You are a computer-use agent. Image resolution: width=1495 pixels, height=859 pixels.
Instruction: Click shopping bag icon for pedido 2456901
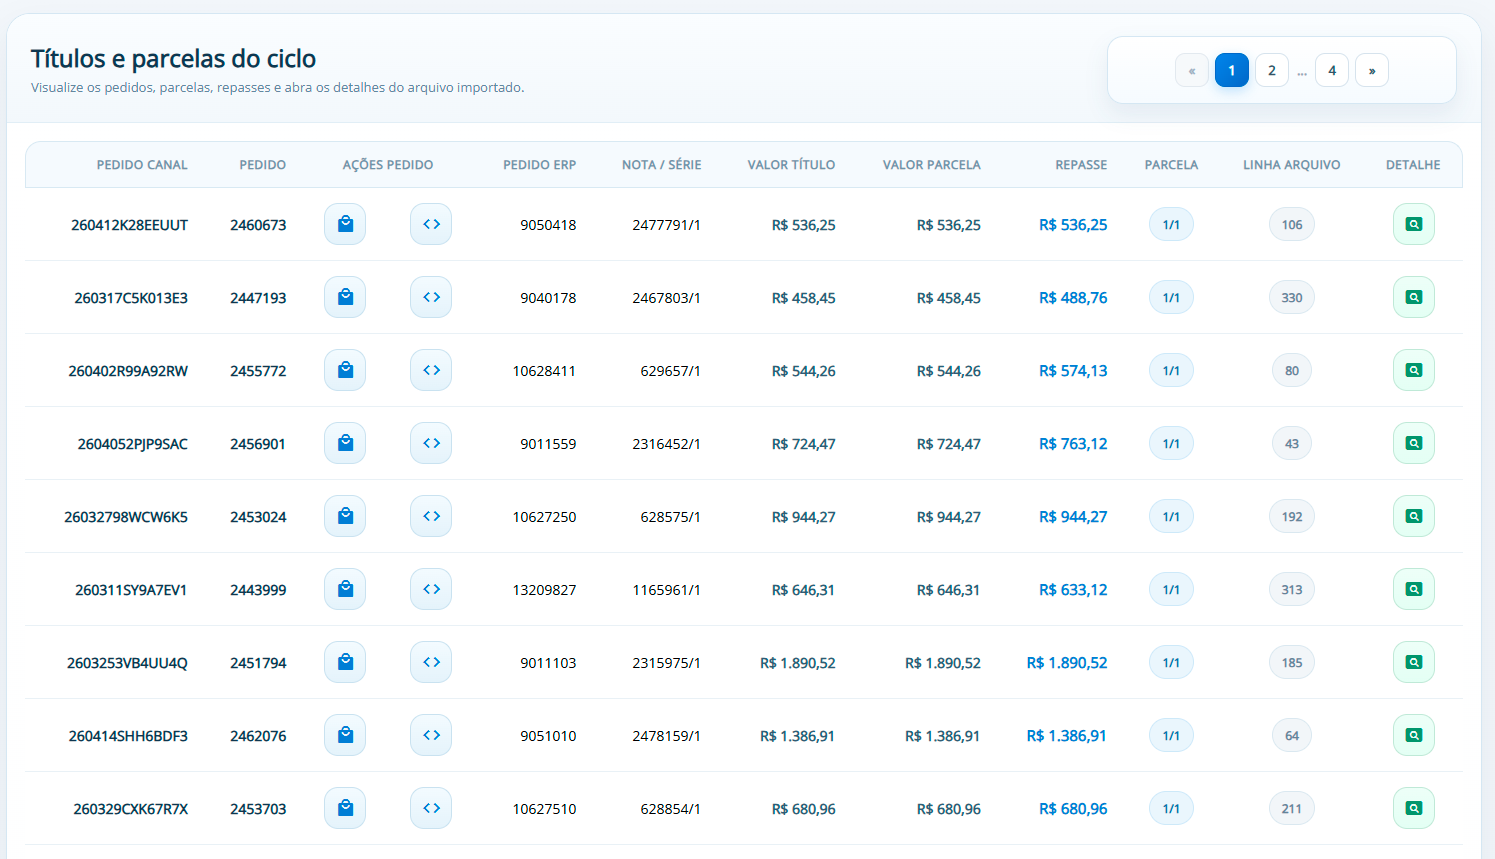click(345, 443)
